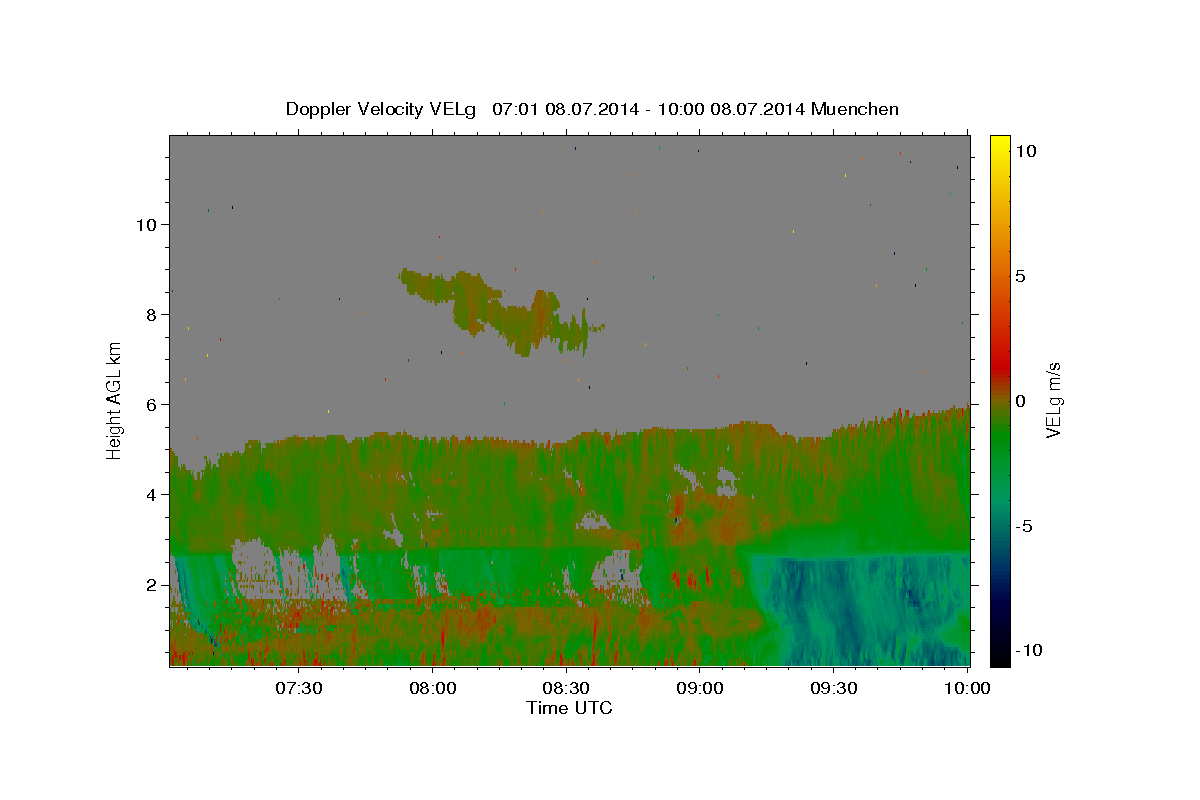The width and height of the screenshot is (1200, 800).
Task: Click the 10:00 time tick label
Action: click(x=967, y=688)
